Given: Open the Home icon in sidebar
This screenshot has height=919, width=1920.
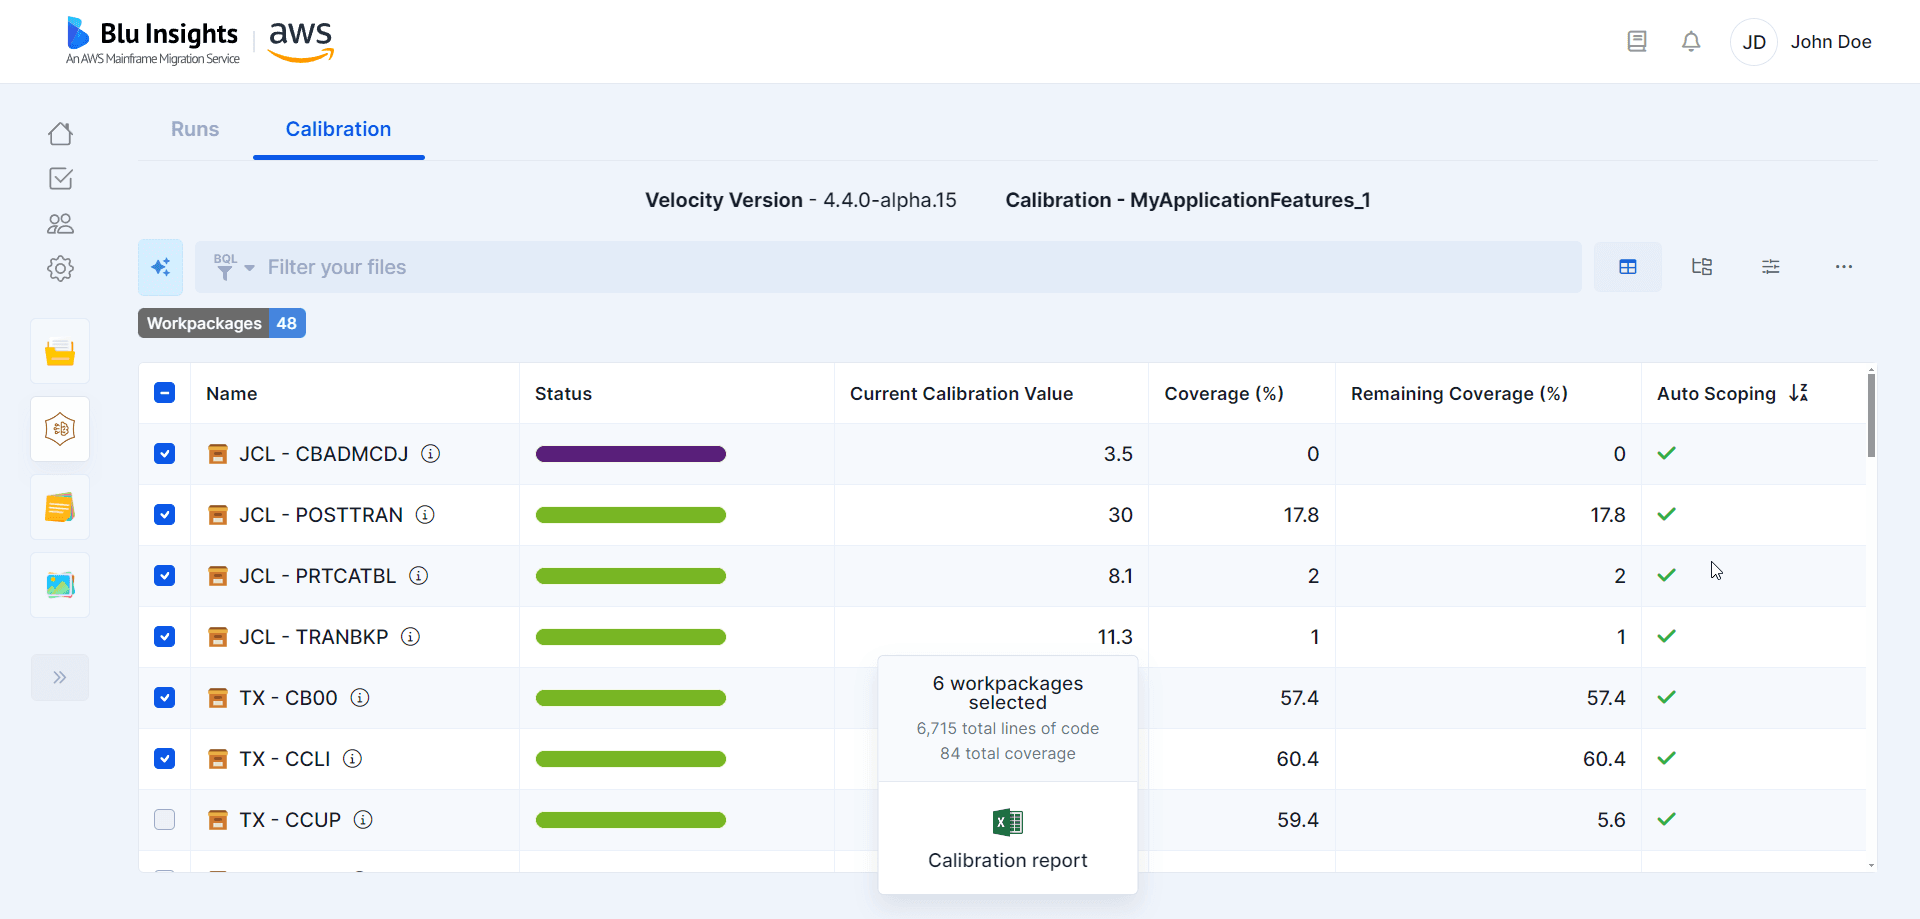Looking at the screenshot, I should click(x=60, y=133).
